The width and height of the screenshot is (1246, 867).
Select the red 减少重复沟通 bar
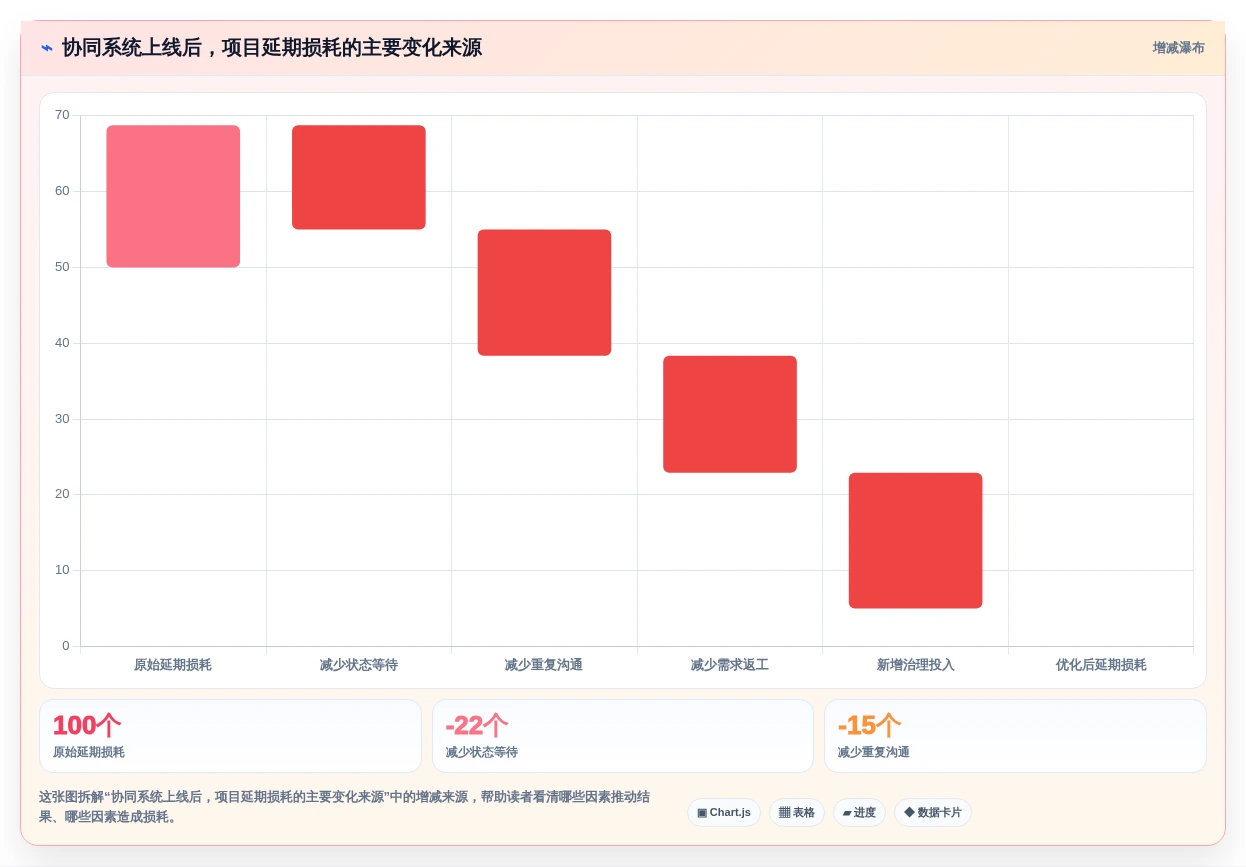tap(544, 292)
